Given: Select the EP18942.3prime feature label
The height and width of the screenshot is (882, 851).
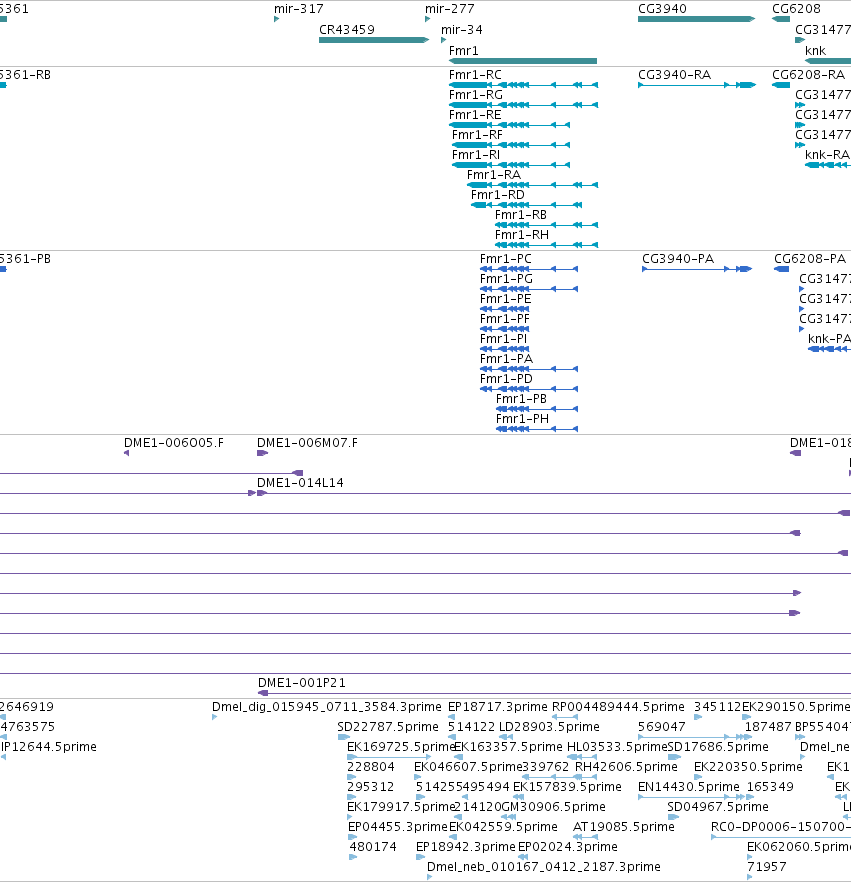Looking at the screenshot, I should tap(466, 847).
